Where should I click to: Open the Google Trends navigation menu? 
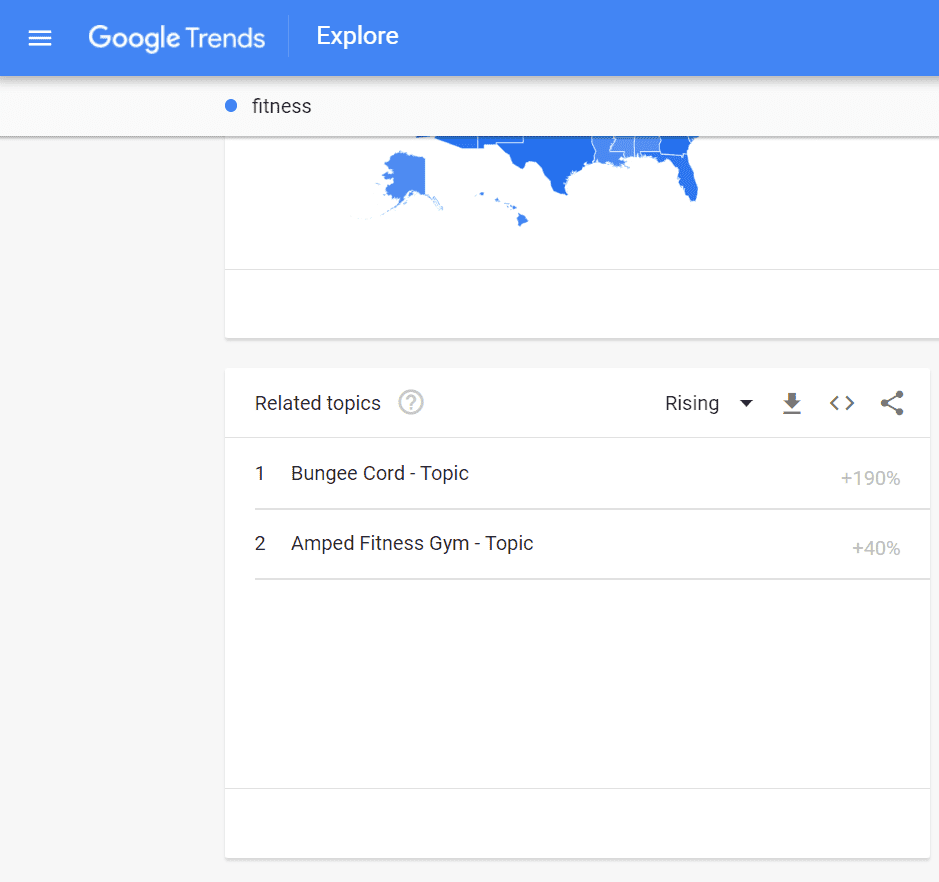tap(39, 37)
